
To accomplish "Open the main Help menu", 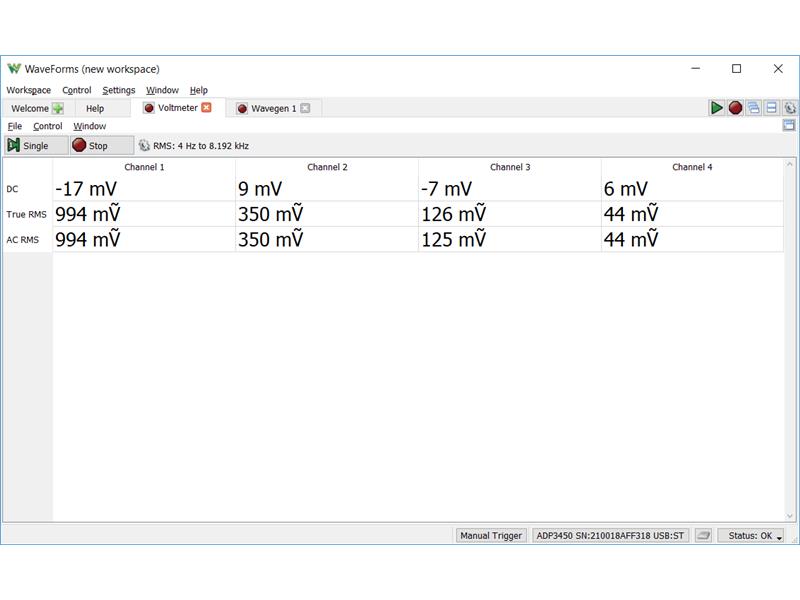I will pyautogui.click(x=198, y=90).
